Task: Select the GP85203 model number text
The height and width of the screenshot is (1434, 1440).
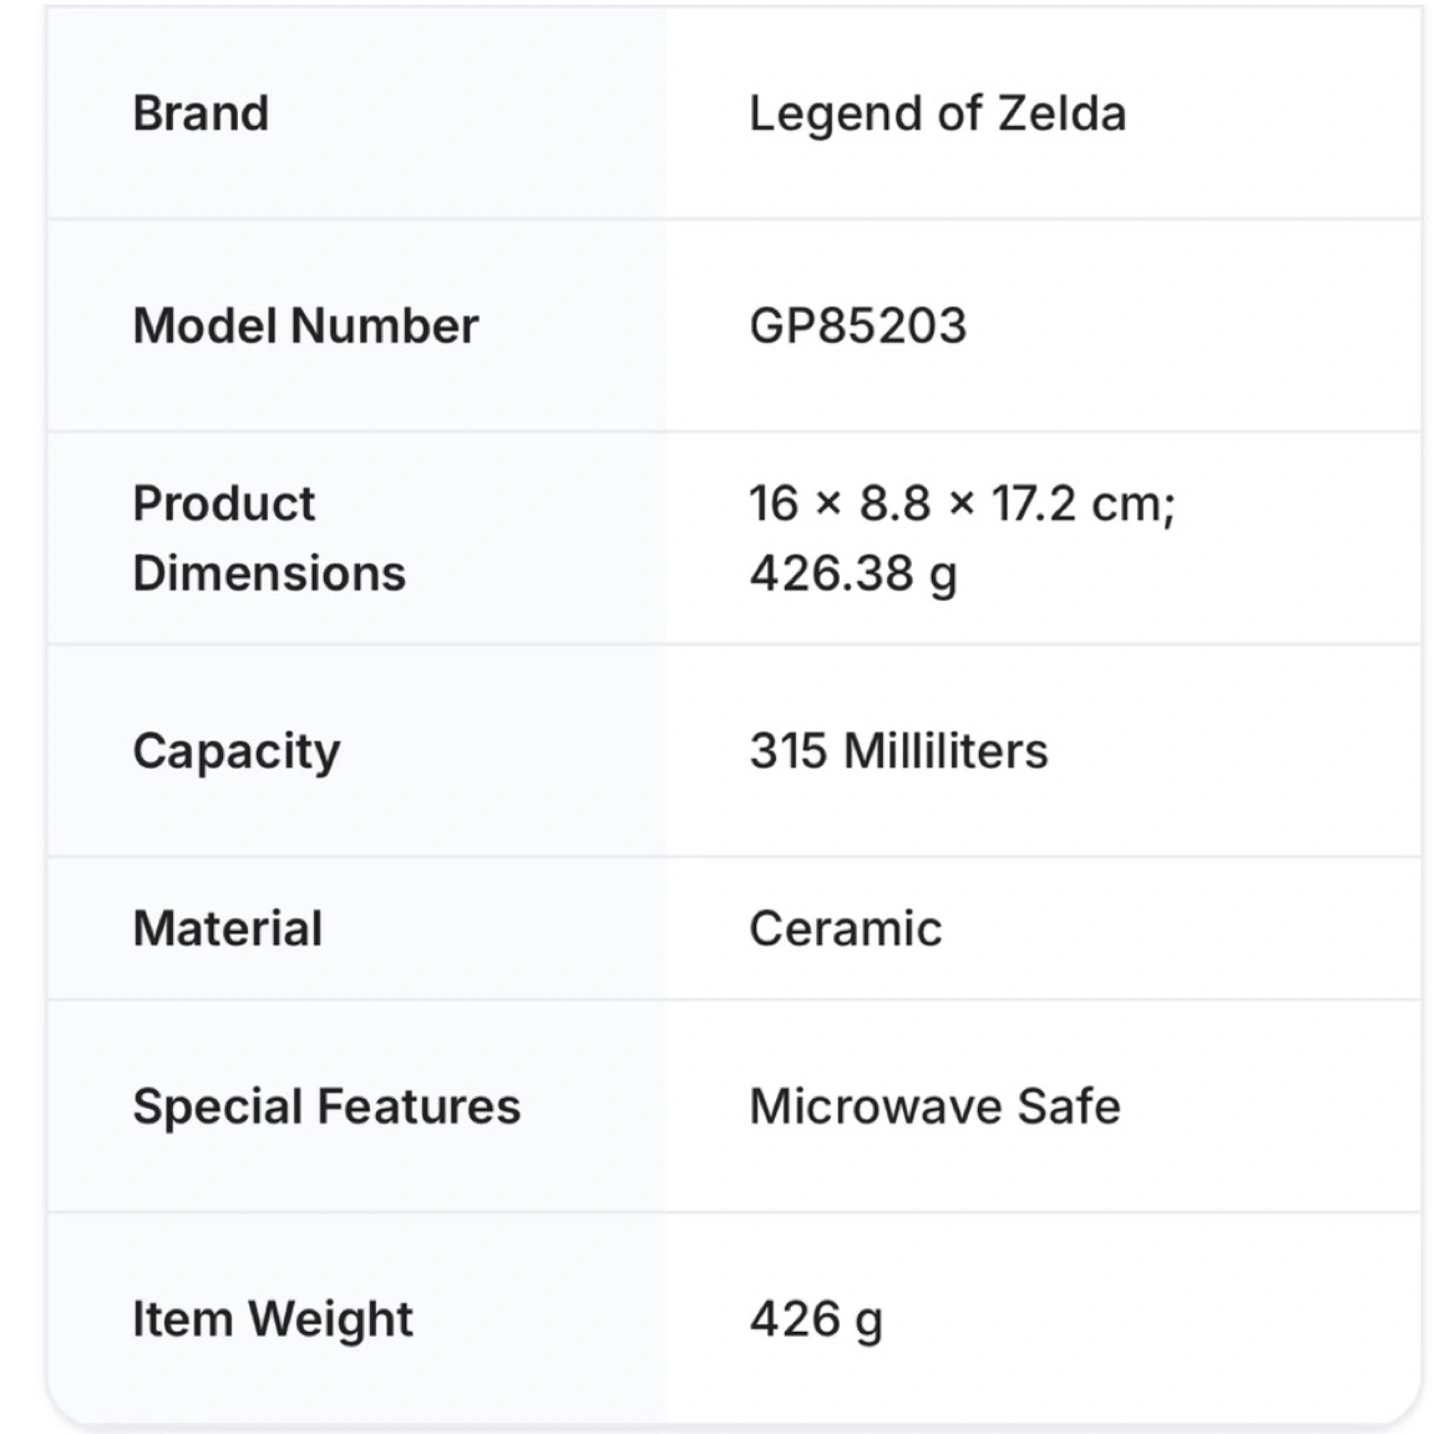Action: point(858,326)
